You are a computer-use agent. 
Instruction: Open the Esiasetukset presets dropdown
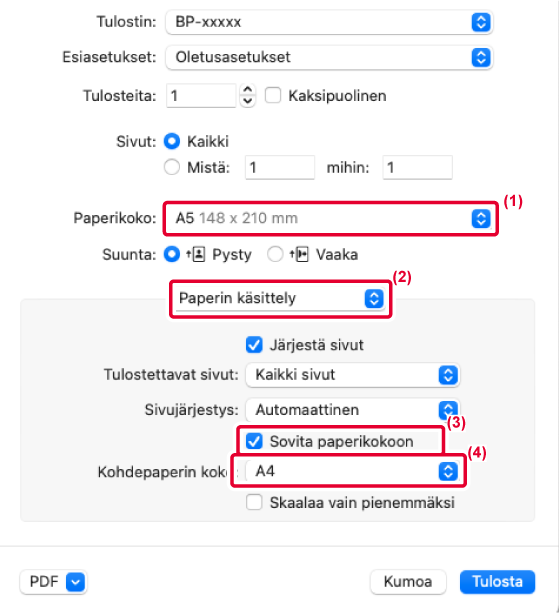click(329, 57)
